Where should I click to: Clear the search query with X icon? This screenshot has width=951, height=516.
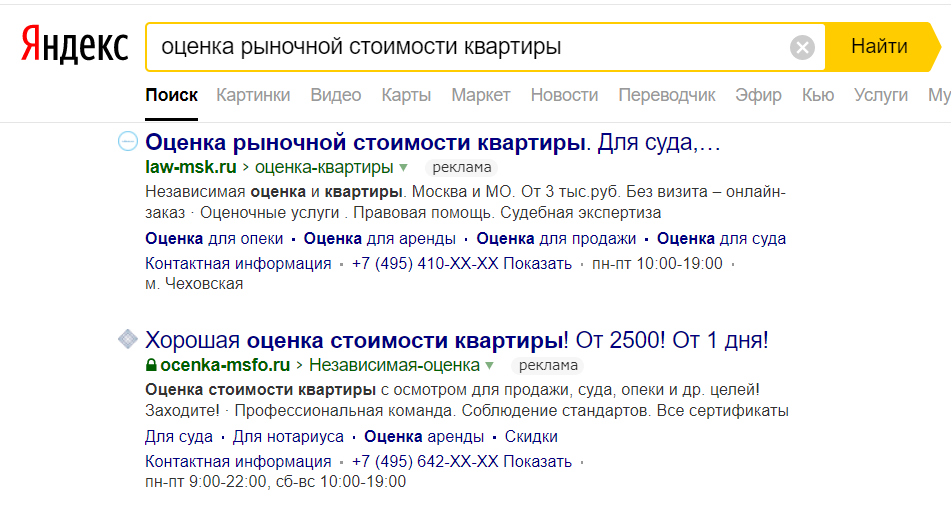tap(802, 47)
